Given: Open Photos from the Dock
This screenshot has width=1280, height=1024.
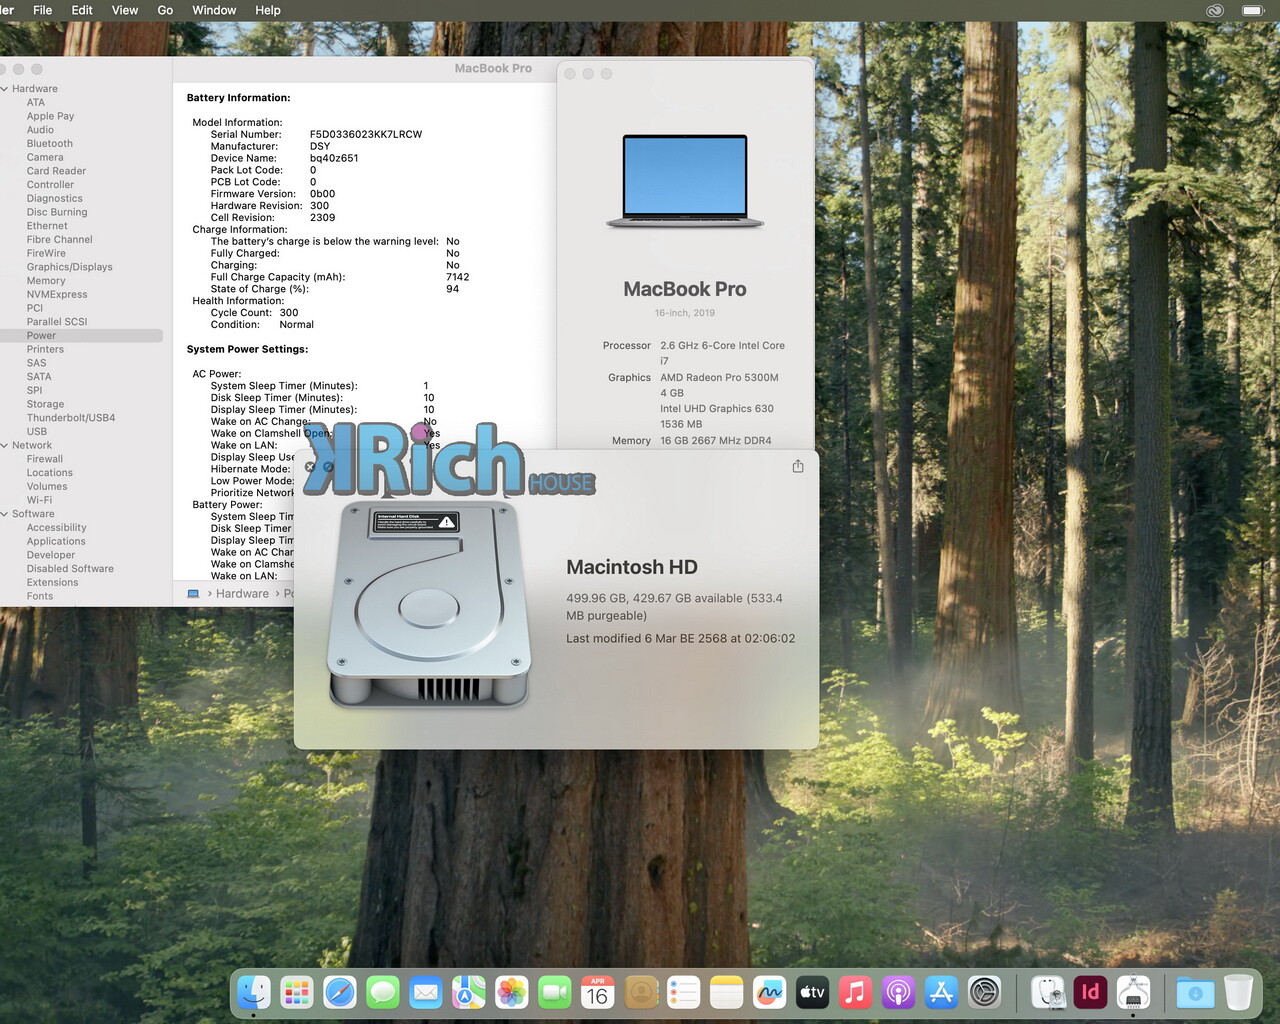Looking at the screenshot, I should click(512, 992).
